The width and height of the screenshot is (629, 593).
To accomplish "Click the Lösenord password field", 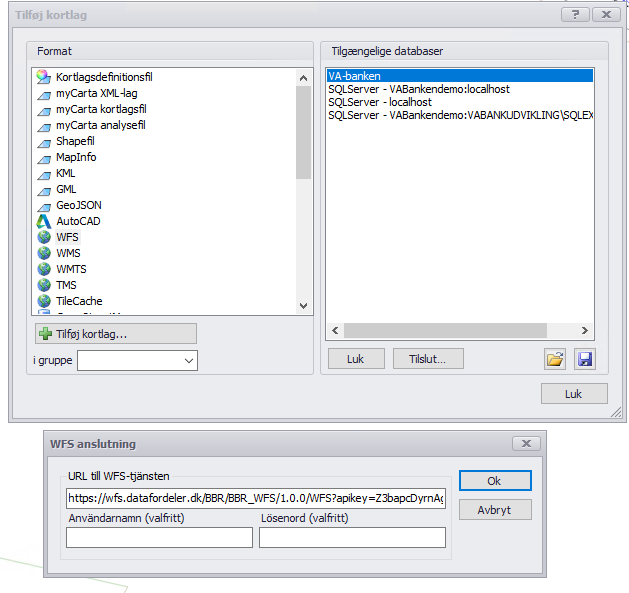I will pyautogui.click(x=352, y=538).
